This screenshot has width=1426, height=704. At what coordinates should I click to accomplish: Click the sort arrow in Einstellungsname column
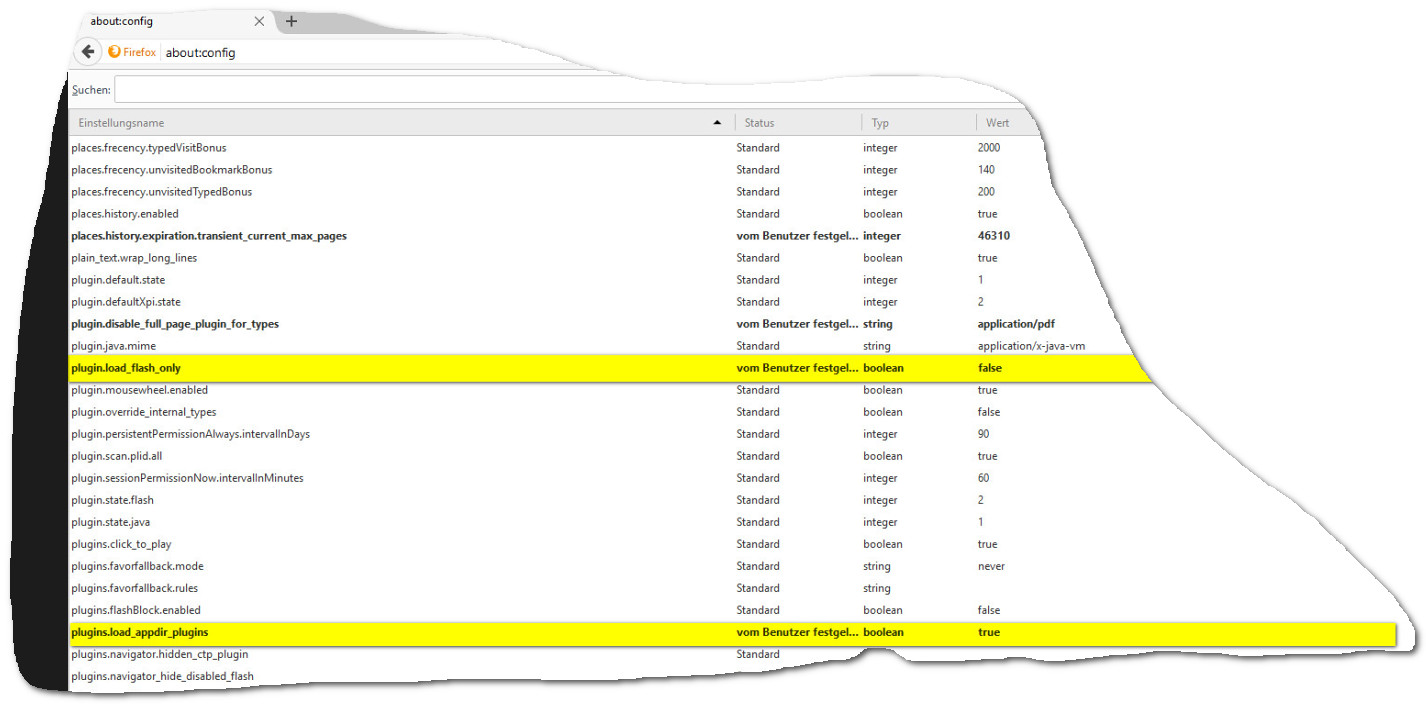pos(717,123)
